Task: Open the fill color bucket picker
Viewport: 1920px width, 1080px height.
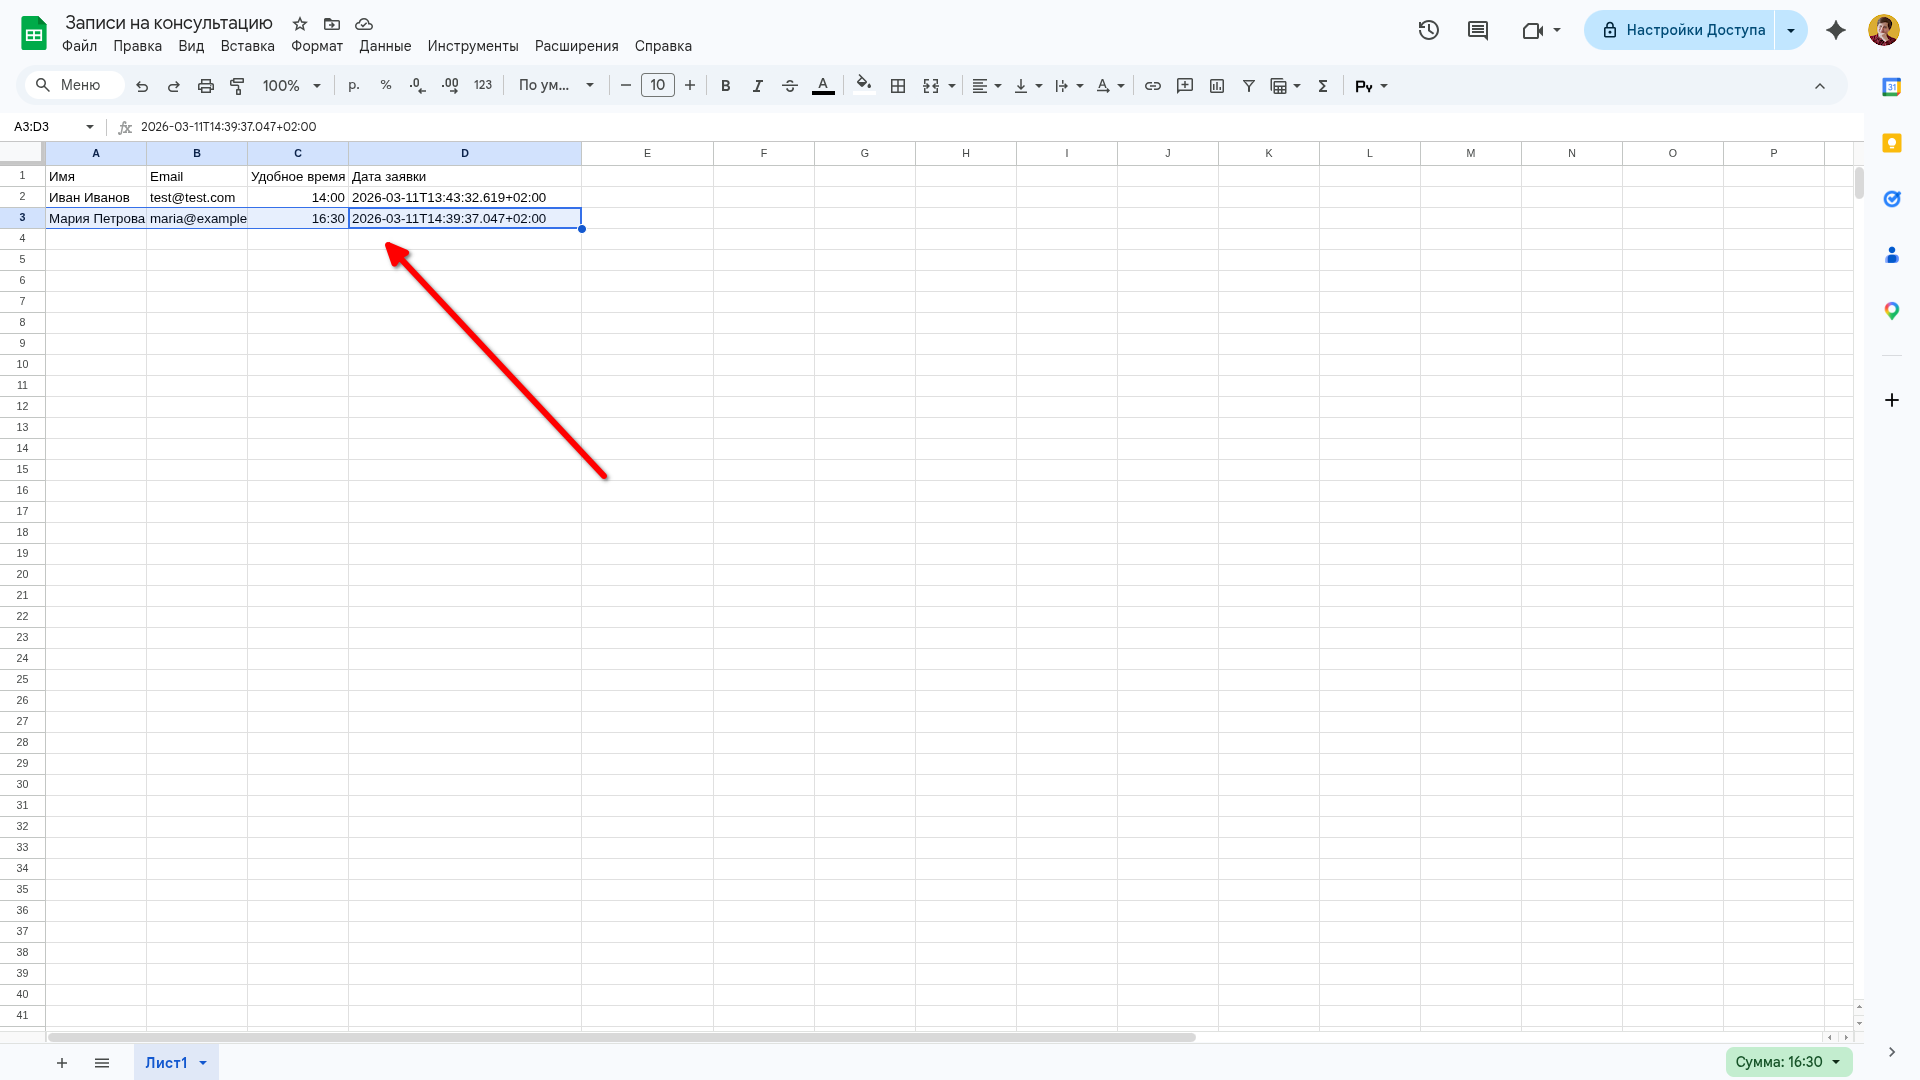Action: (864, 86)
